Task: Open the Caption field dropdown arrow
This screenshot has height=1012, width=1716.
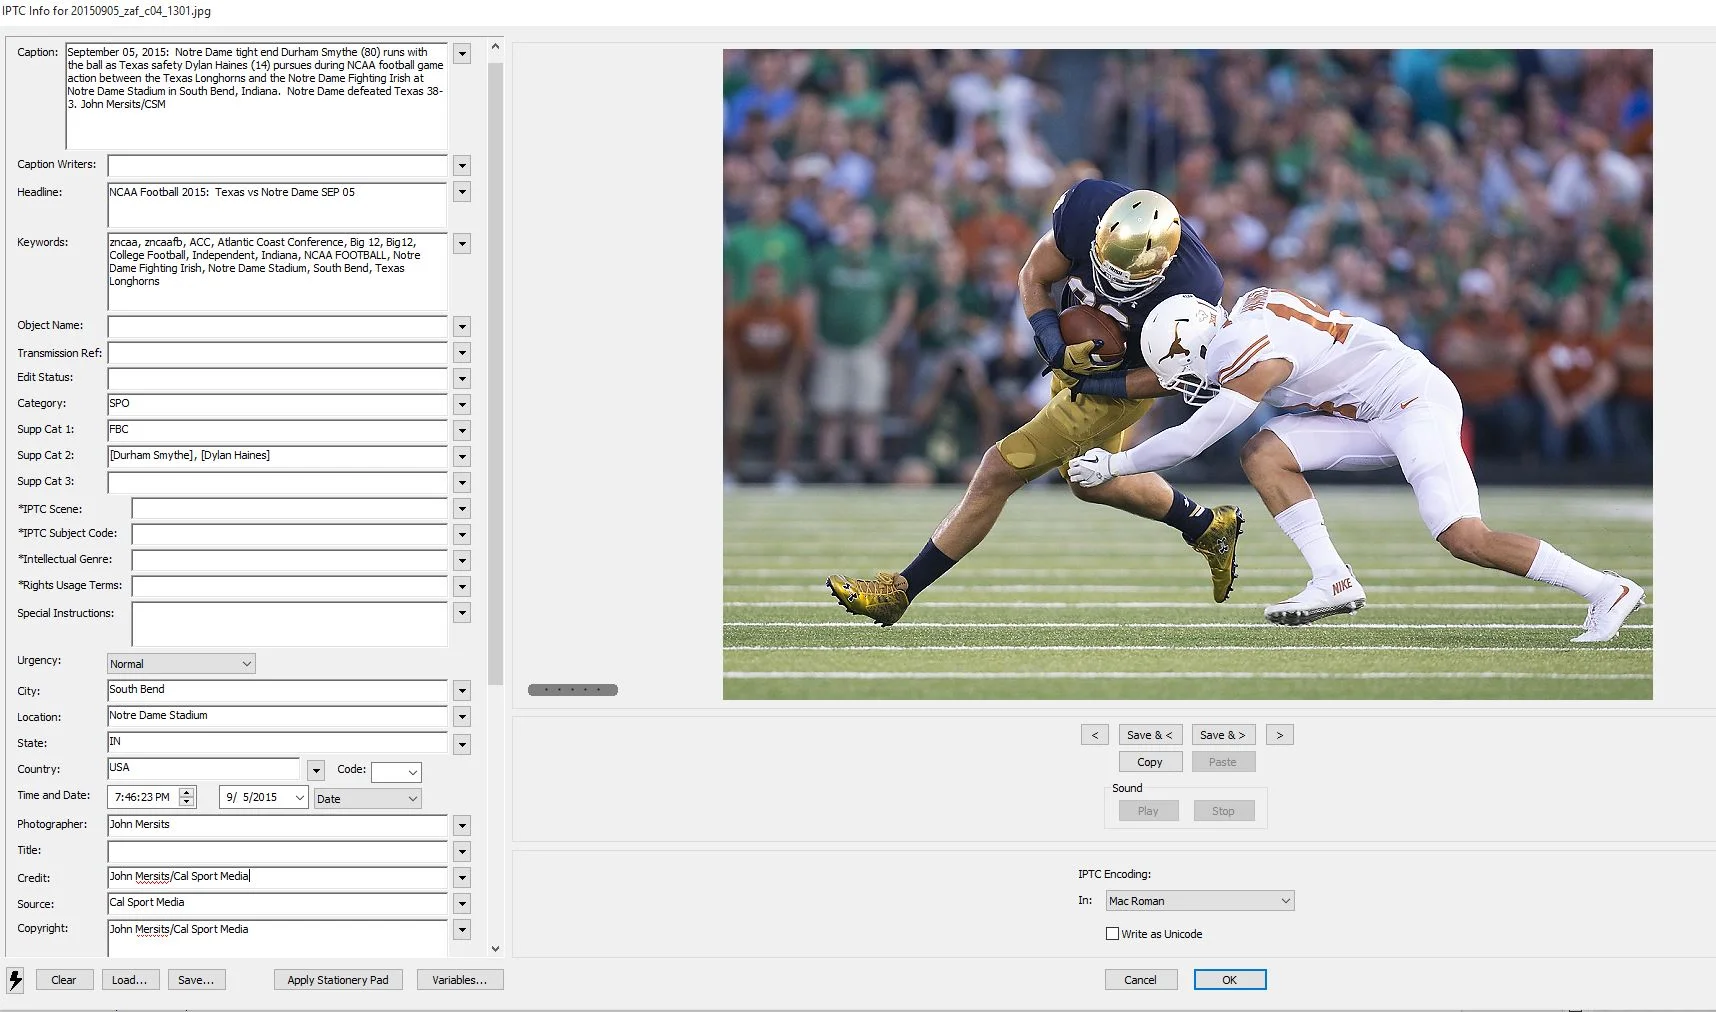Action: click(x=462, y=54)
